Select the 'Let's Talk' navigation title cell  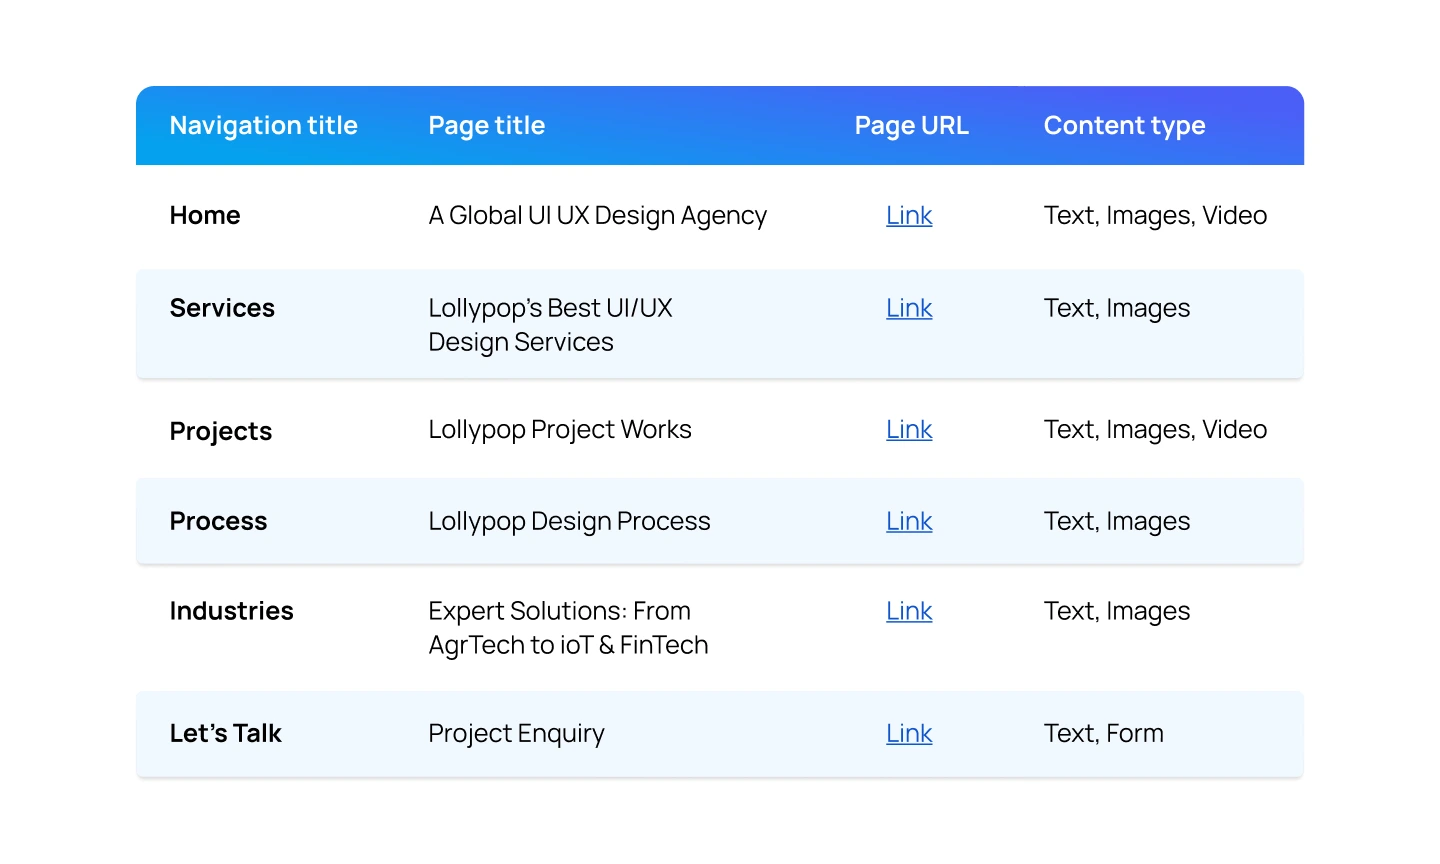(x=225, y=734)
